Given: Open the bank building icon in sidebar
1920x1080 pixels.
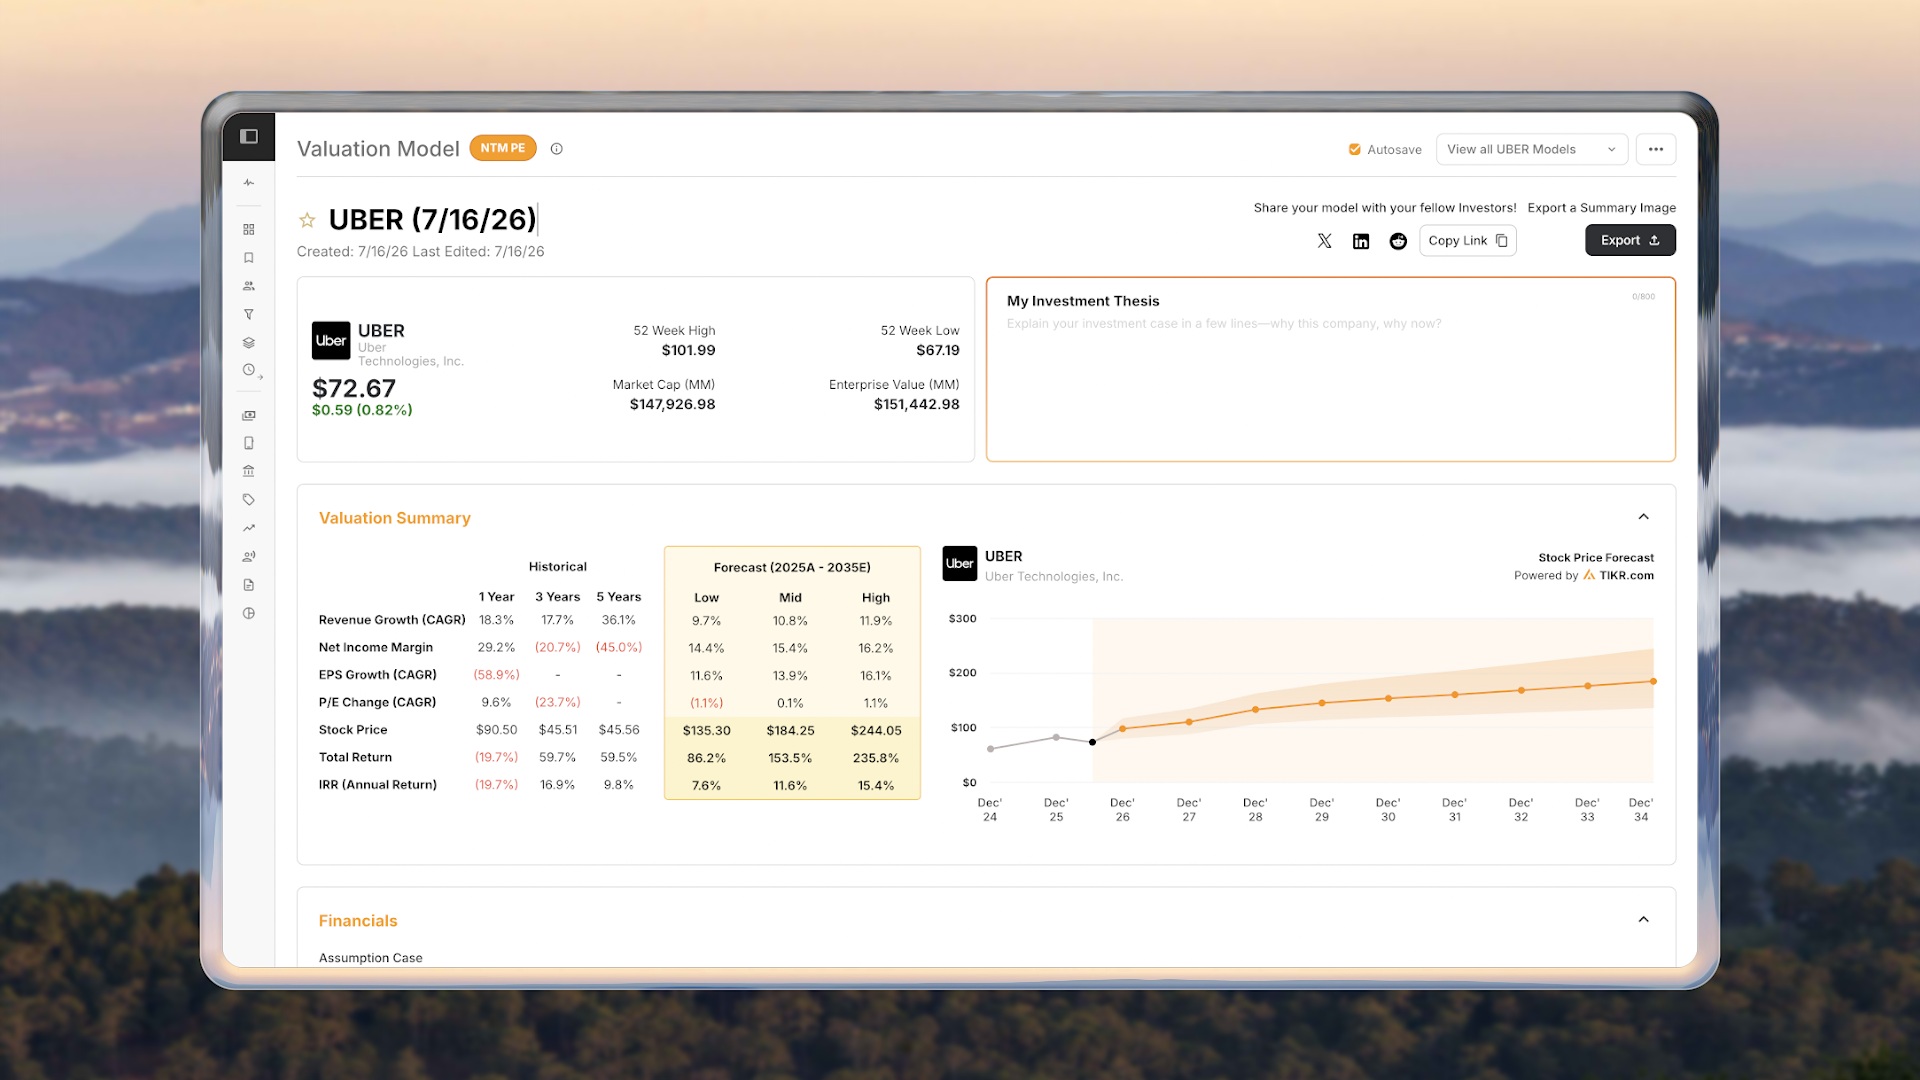Looking at the screenshot, I should [249, 471].
